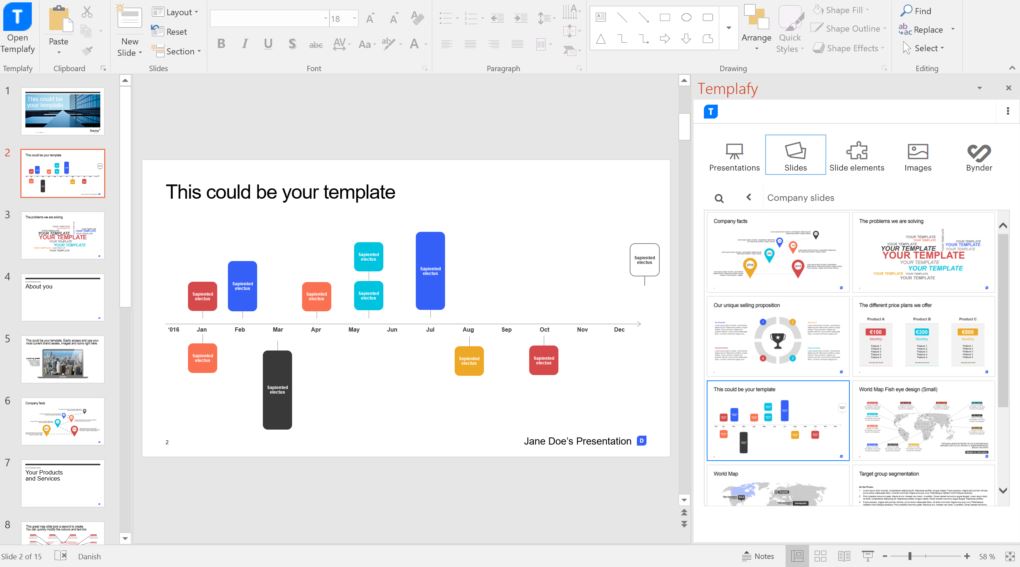Open the Shape Effects dropdown

[x=848, y=48]
